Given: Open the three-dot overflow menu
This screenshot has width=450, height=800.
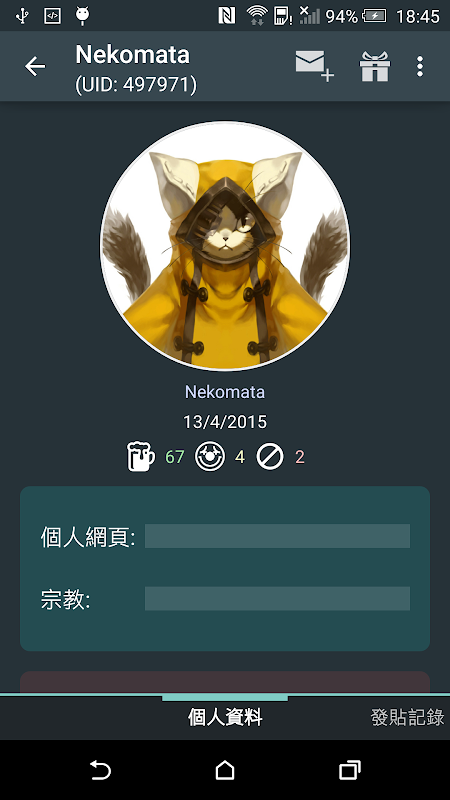Looking at the screenshot, I should pos(420,66).
